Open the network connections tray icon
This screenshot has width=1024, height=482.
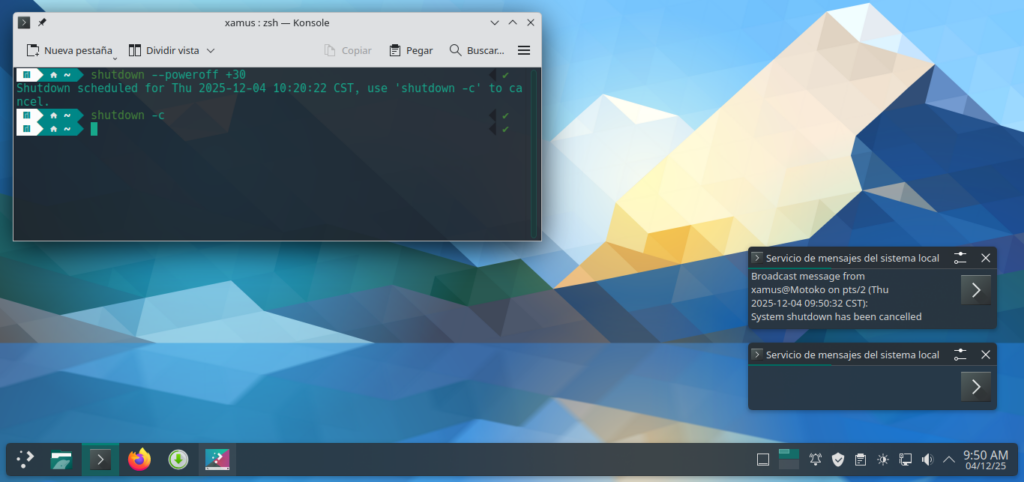pos(905,460)
